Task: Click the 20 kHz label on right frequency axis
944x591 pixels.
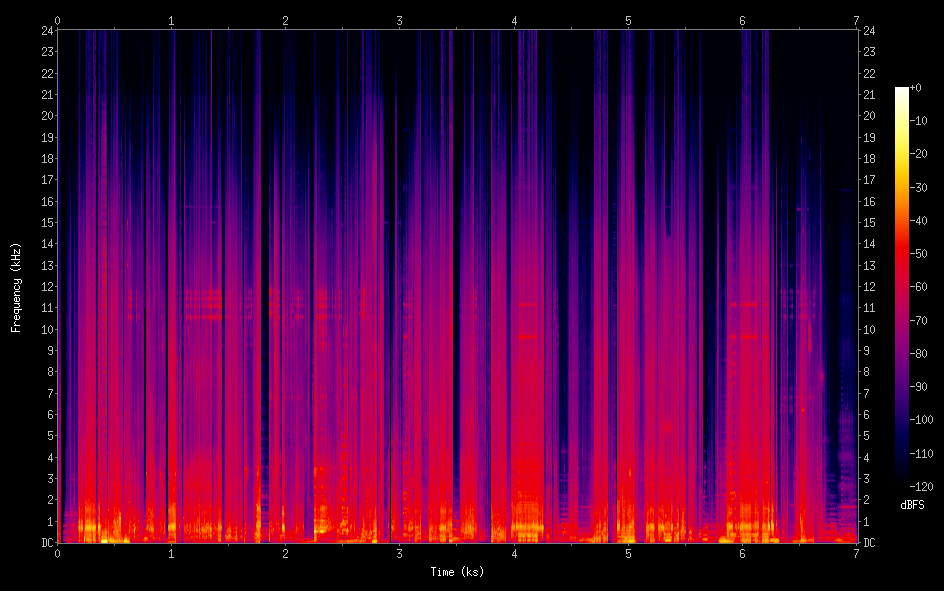Action: click(x=870, y=116)
